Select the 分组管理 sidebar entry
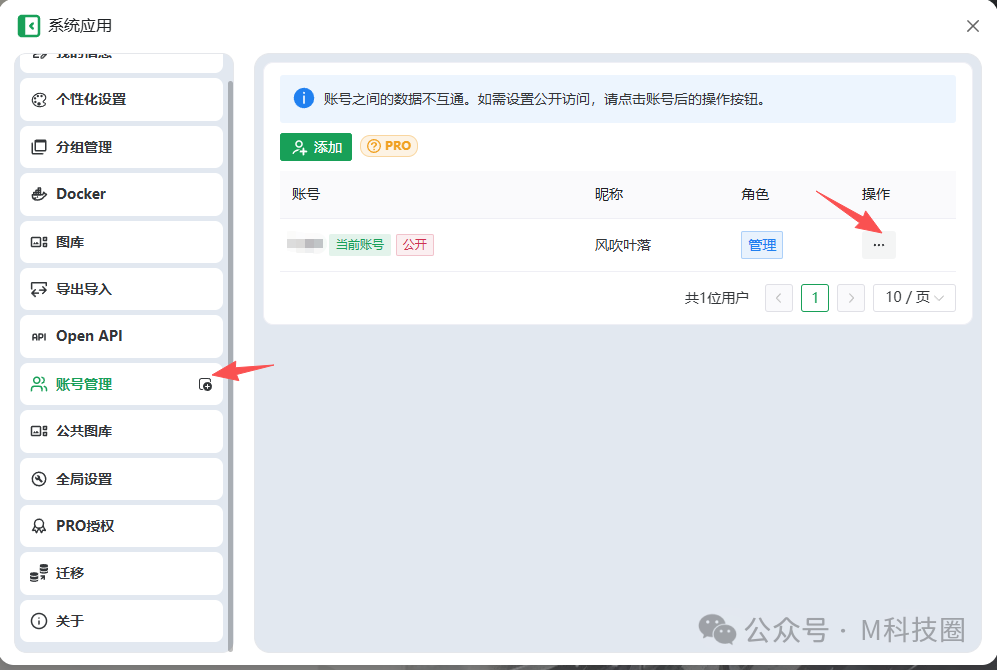The image size is (997, 670). click(x=85, y=147)
